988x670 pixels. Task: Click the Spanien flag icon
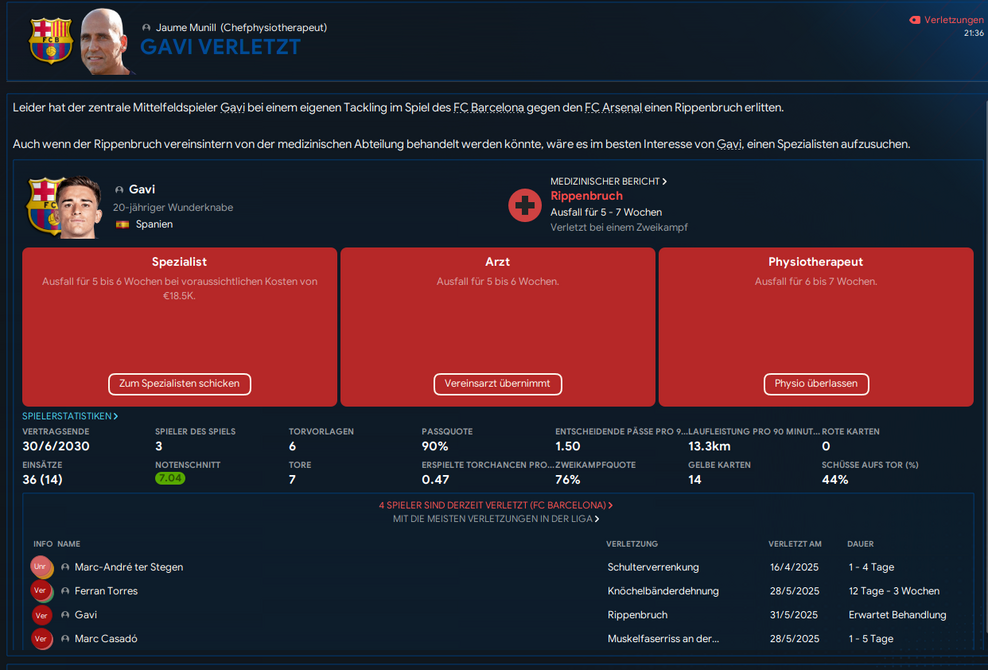pos(123,225)
